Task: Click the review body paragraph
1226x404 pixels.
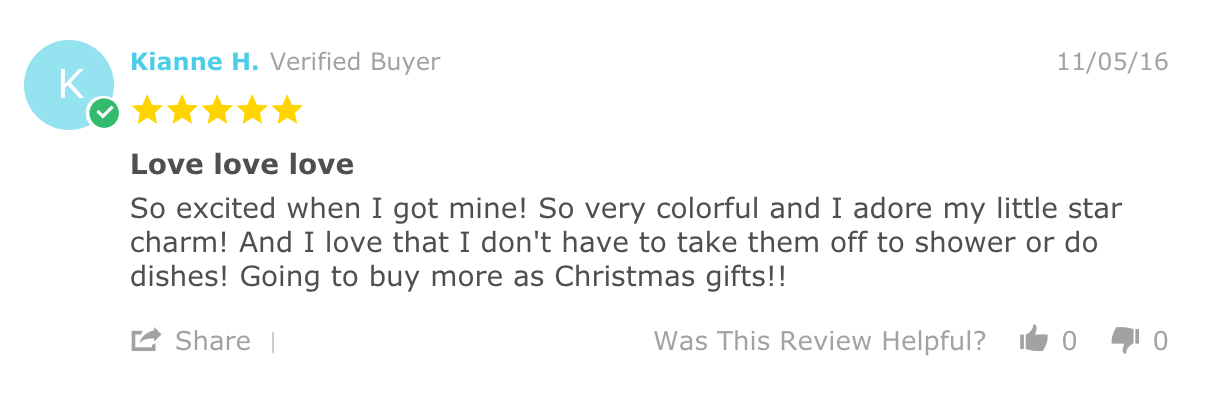Action: [626, 243]
